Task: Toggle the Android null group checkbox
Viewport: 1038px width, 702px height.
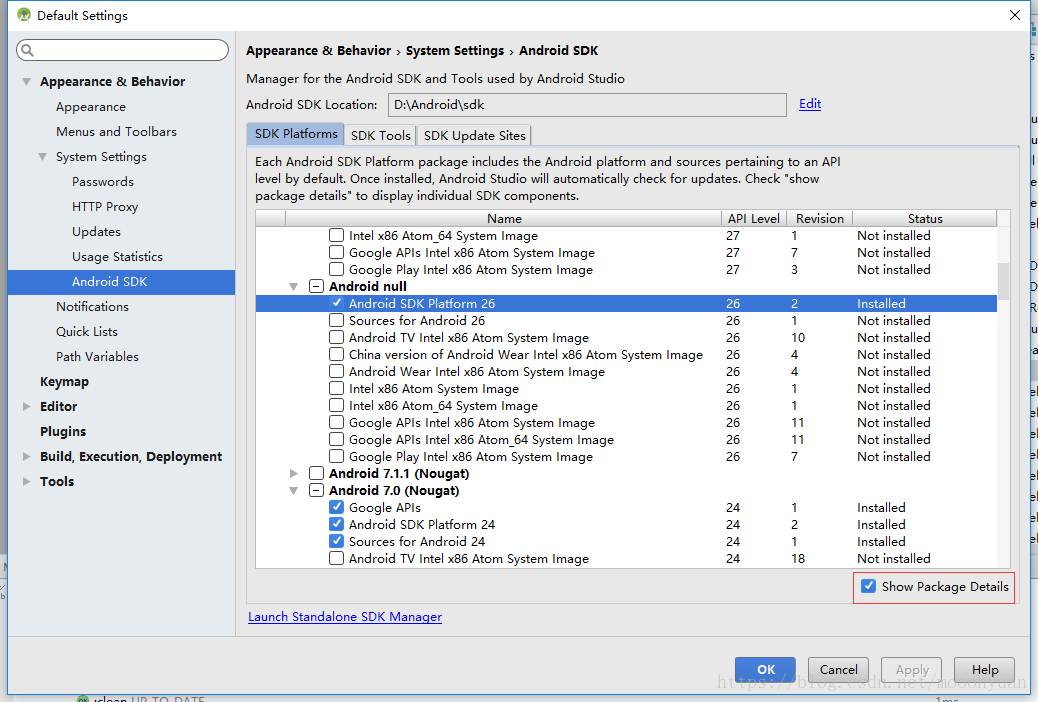Action: point(316,286)
